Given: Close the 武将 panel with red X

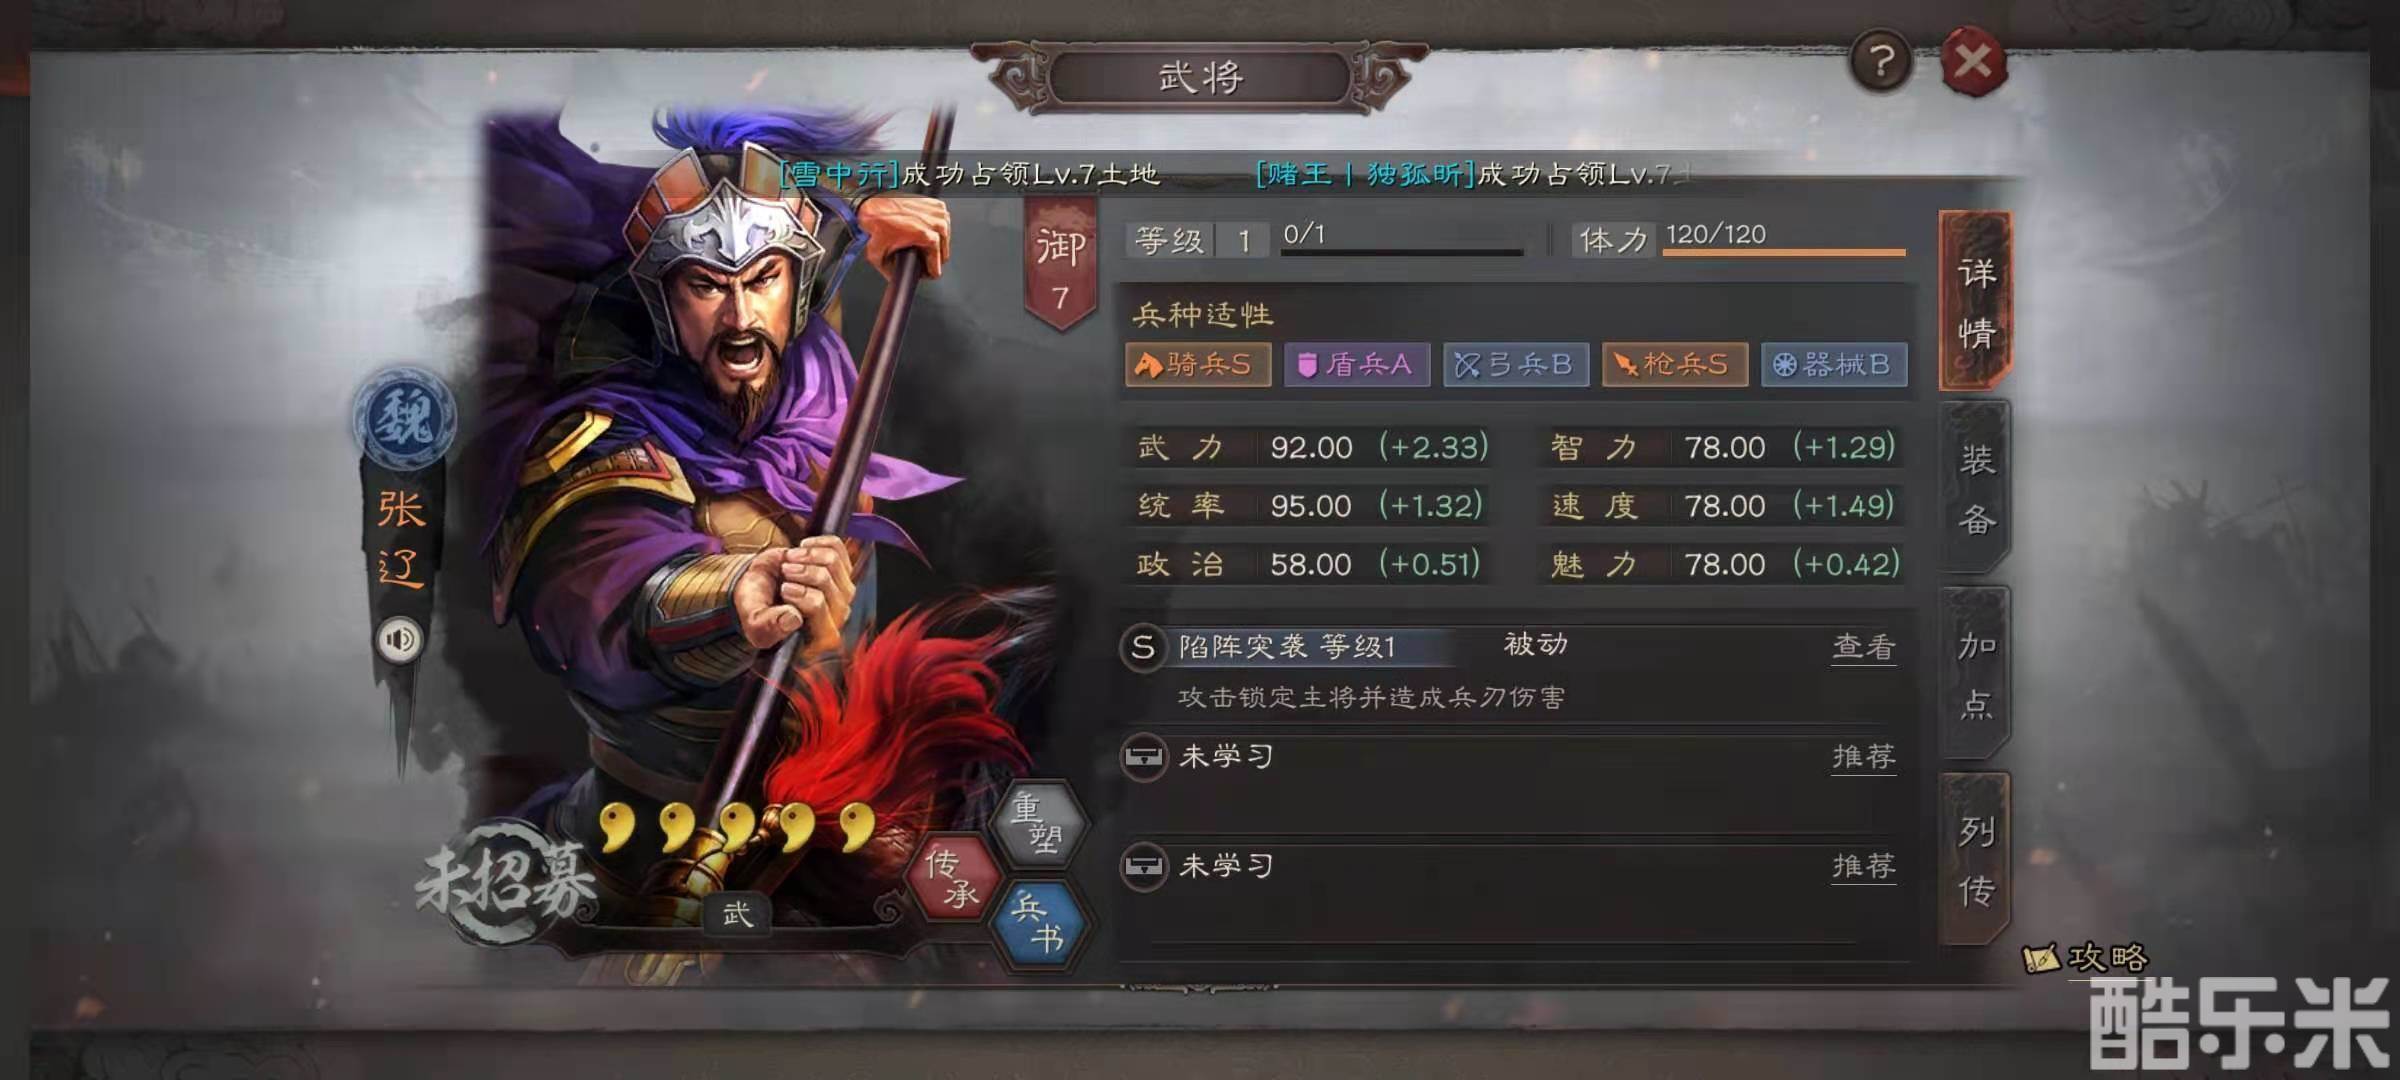Looking at the screenshot, I should 1973,63.
